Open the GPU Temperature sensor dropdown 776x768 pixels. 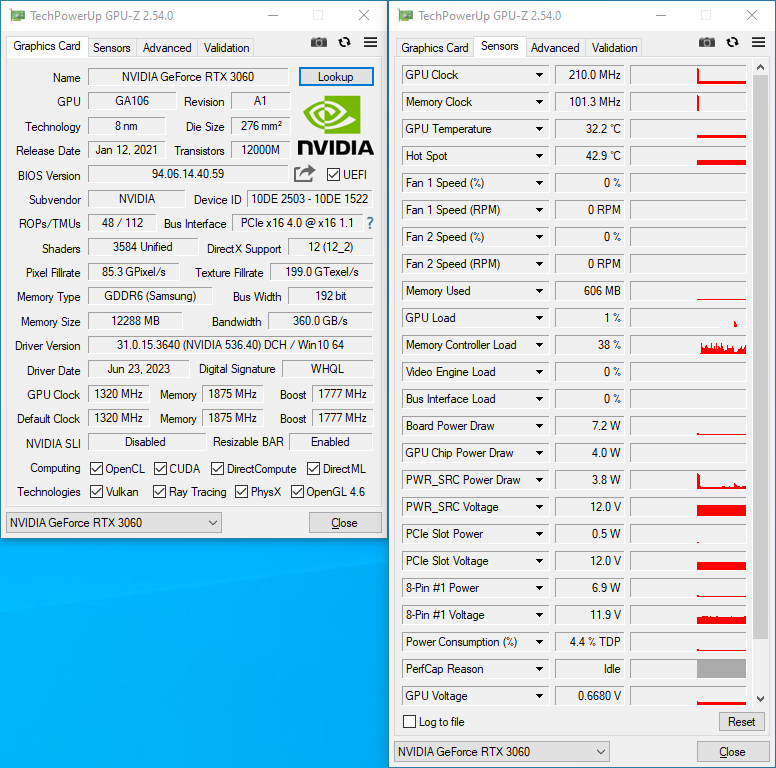pos(539,129)
